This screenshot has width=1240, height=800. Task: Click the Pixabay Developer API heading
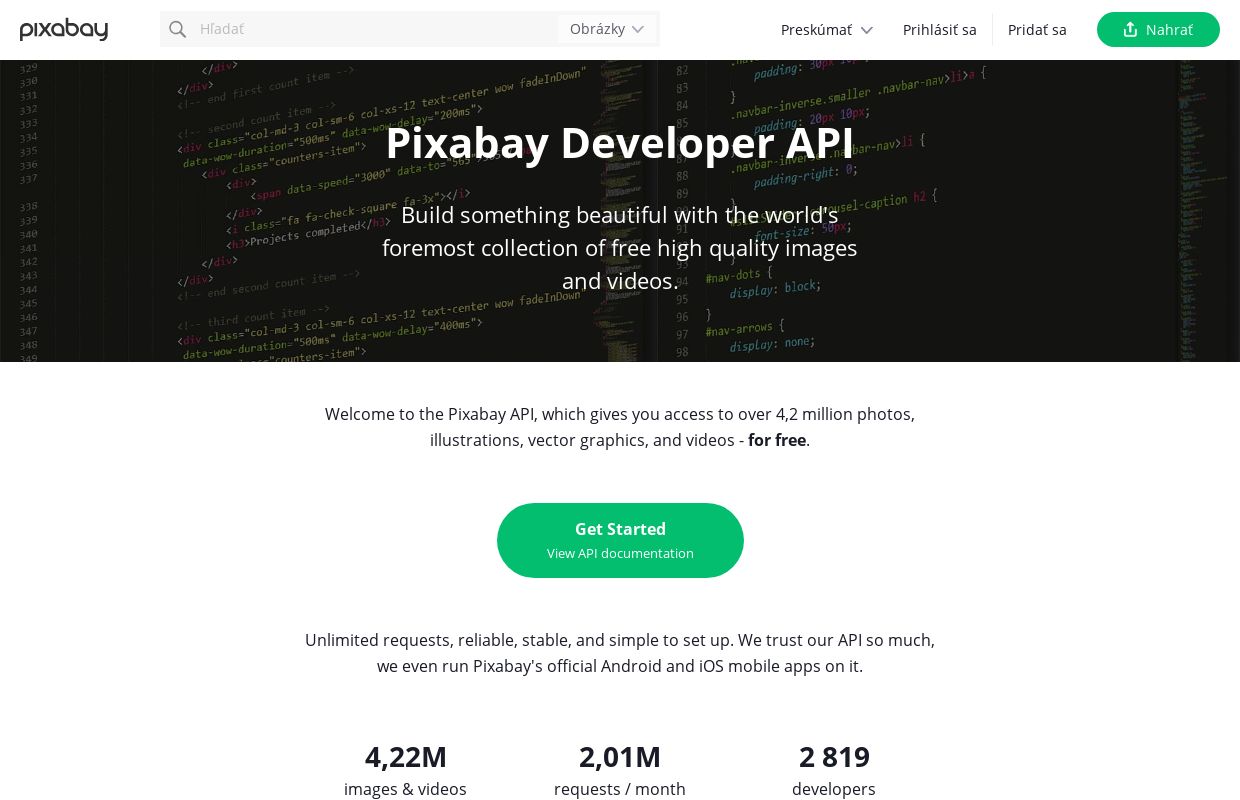(x=620, y=142)
